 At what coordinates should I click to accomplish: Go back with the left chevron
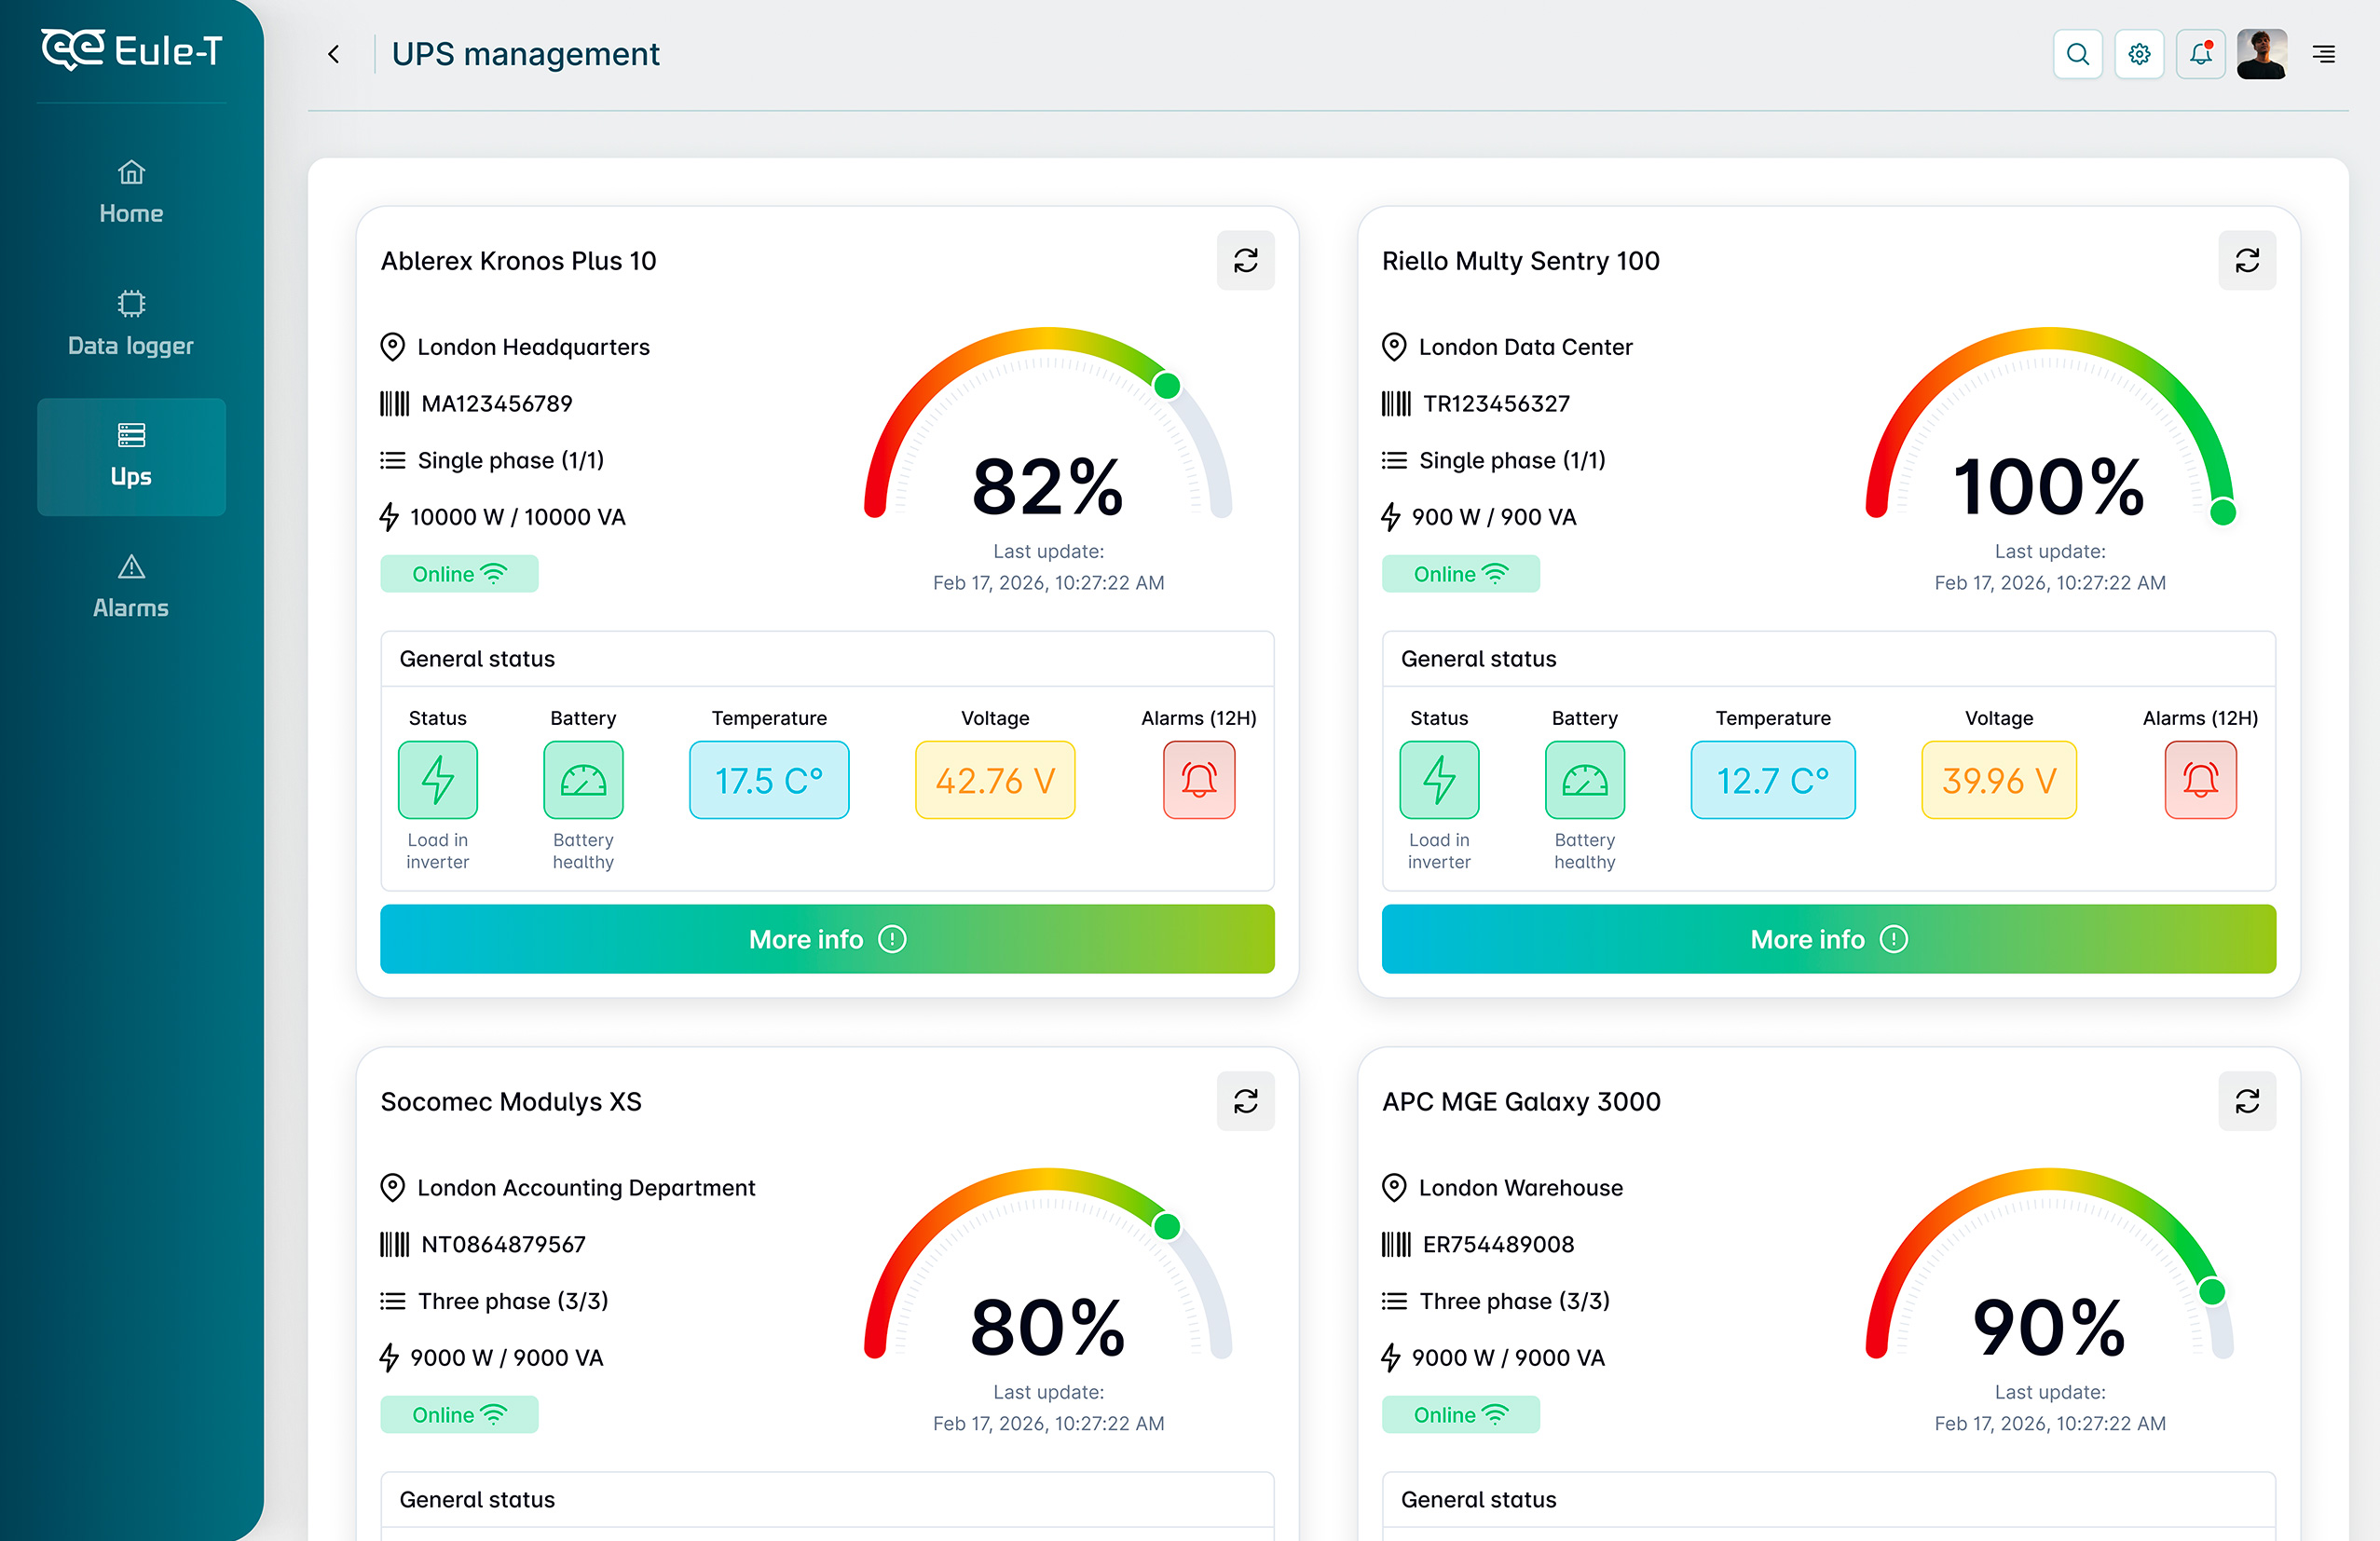click(334, 54)
